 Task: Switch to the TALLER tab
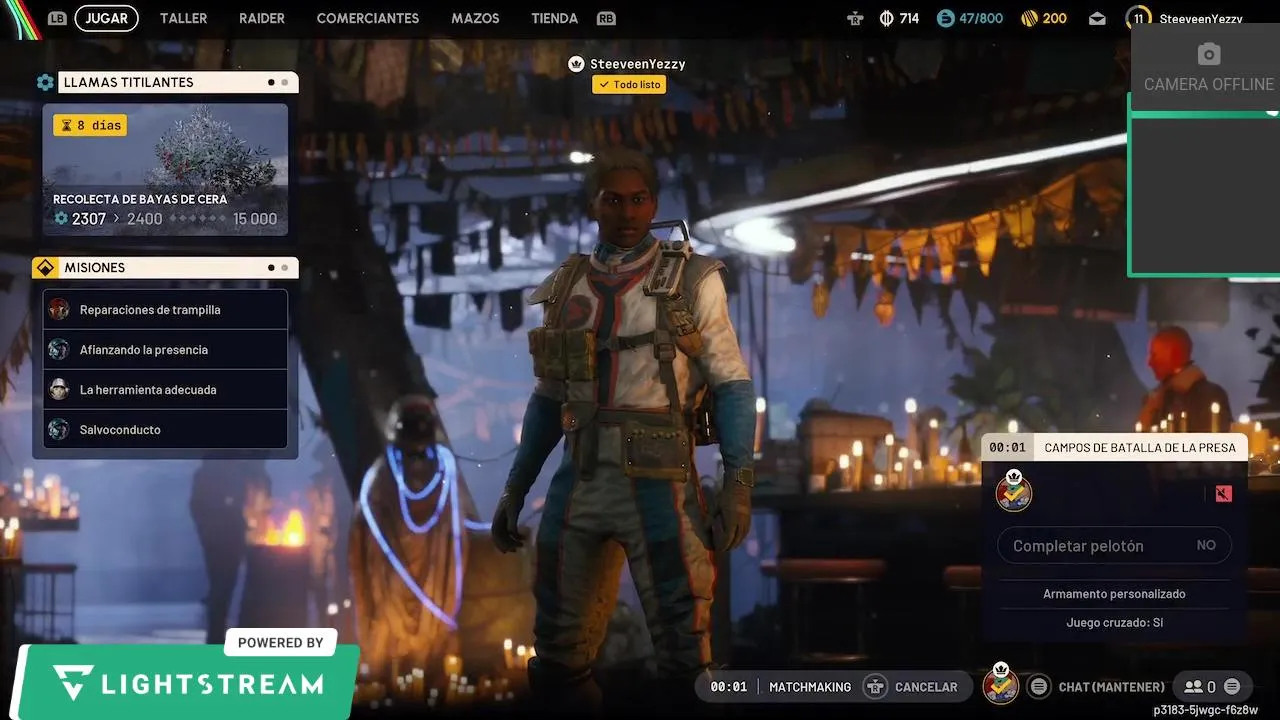(184, 18)
